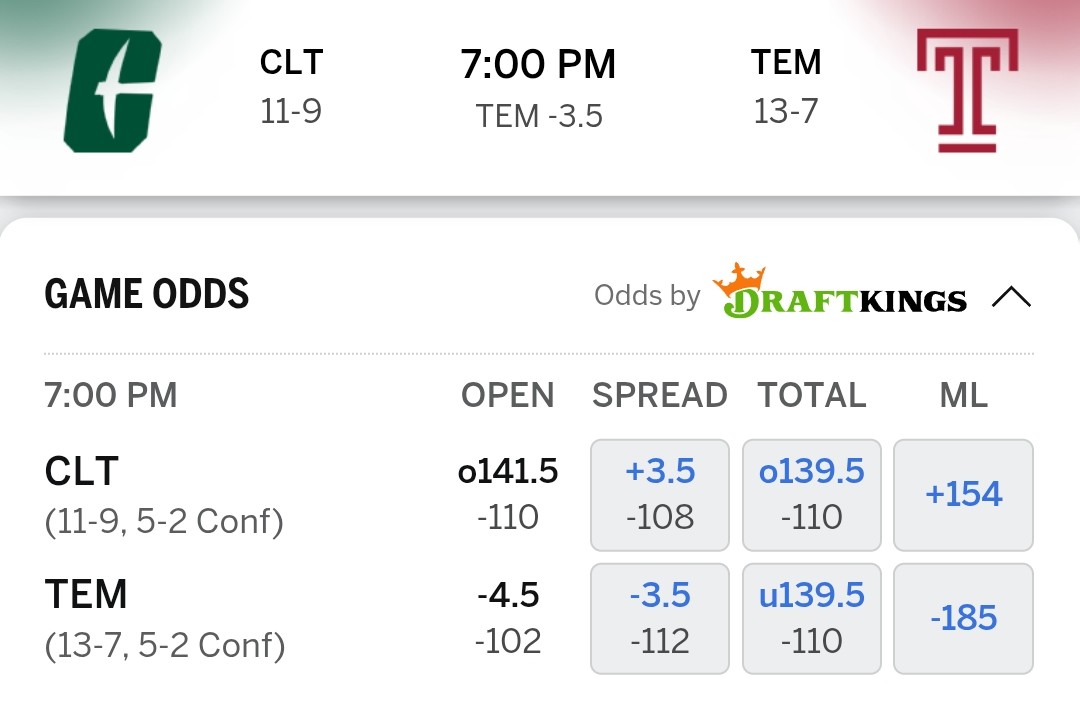Select TEM -3.5 spread bet
The height and width of the screenshot is (702, 1080).
pos(660,618)
